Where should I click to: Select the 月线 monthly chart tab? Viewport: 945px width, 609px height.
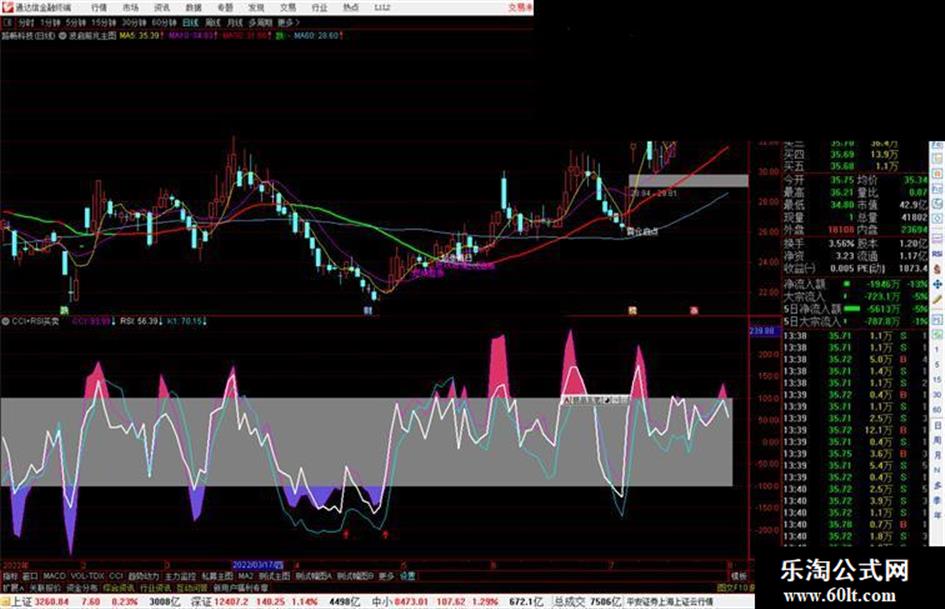tap(234, 22)
